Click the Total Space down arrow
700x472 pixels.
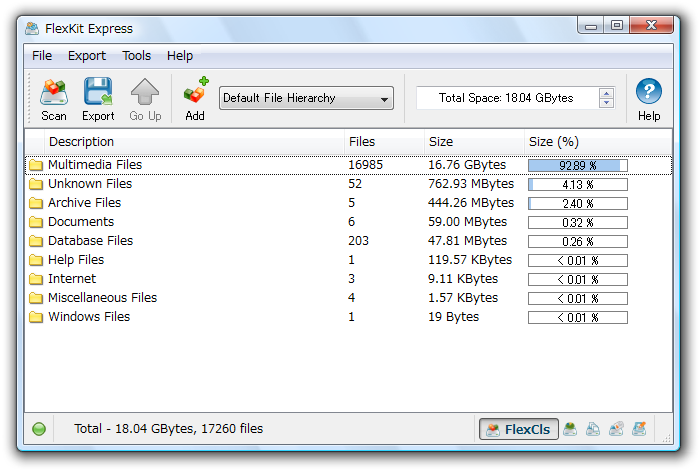coord(606,103)
